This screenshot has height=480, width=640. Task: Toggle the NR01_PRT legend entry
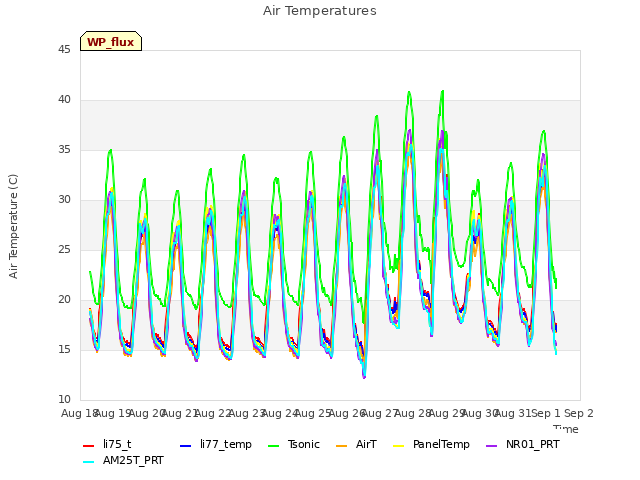pos(522,444)
